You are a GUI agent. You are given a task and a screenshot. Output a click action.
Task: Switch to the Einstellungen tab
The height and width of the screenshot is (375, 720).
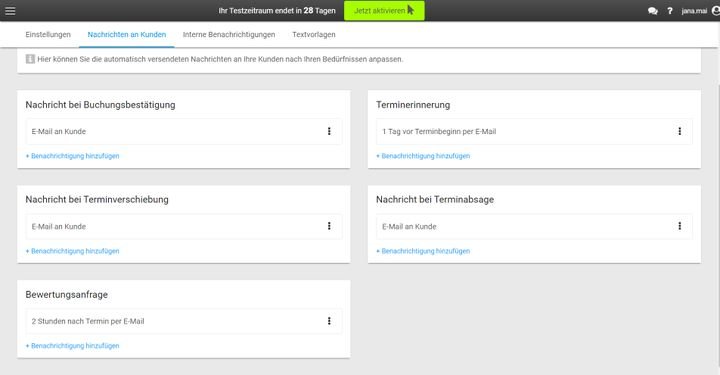48,34
